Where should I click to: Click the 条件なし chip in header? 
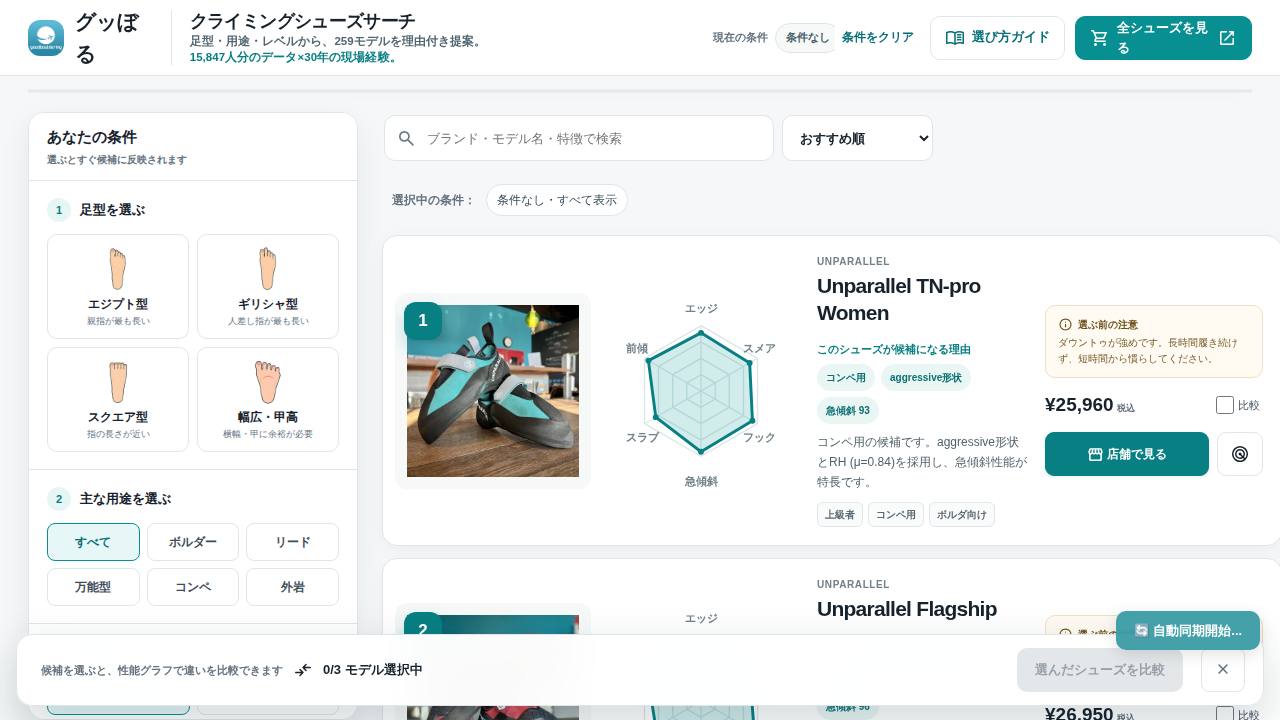coord(806,38)
